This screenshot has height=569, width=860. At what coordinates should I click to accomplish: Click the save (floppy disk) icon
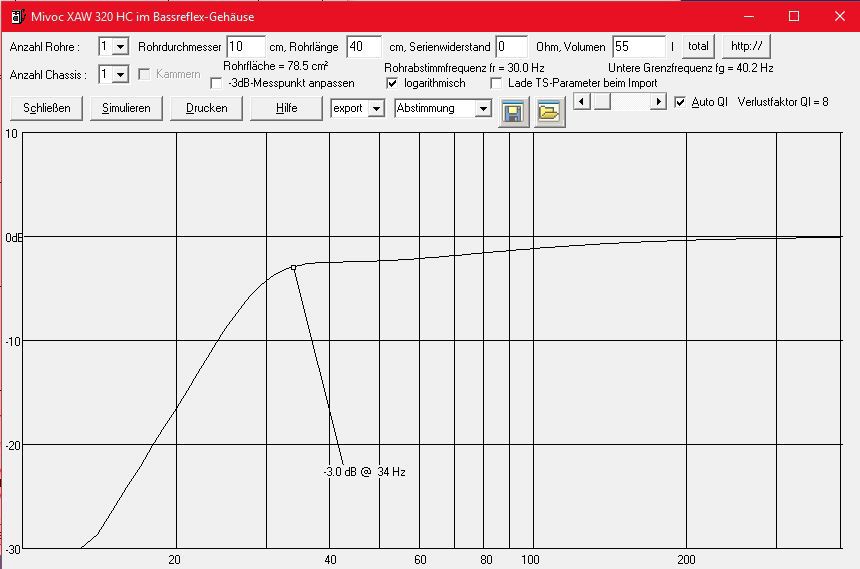(514, 112)
